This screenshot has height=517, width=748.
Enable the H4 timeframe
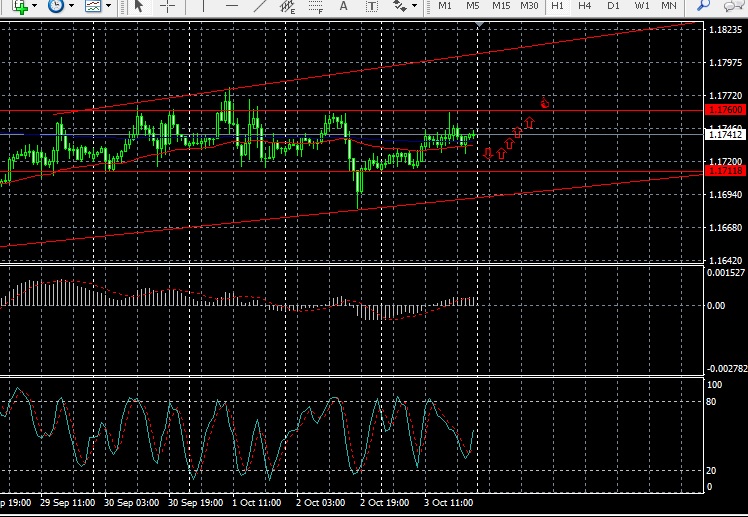click(x=585, y=6)
